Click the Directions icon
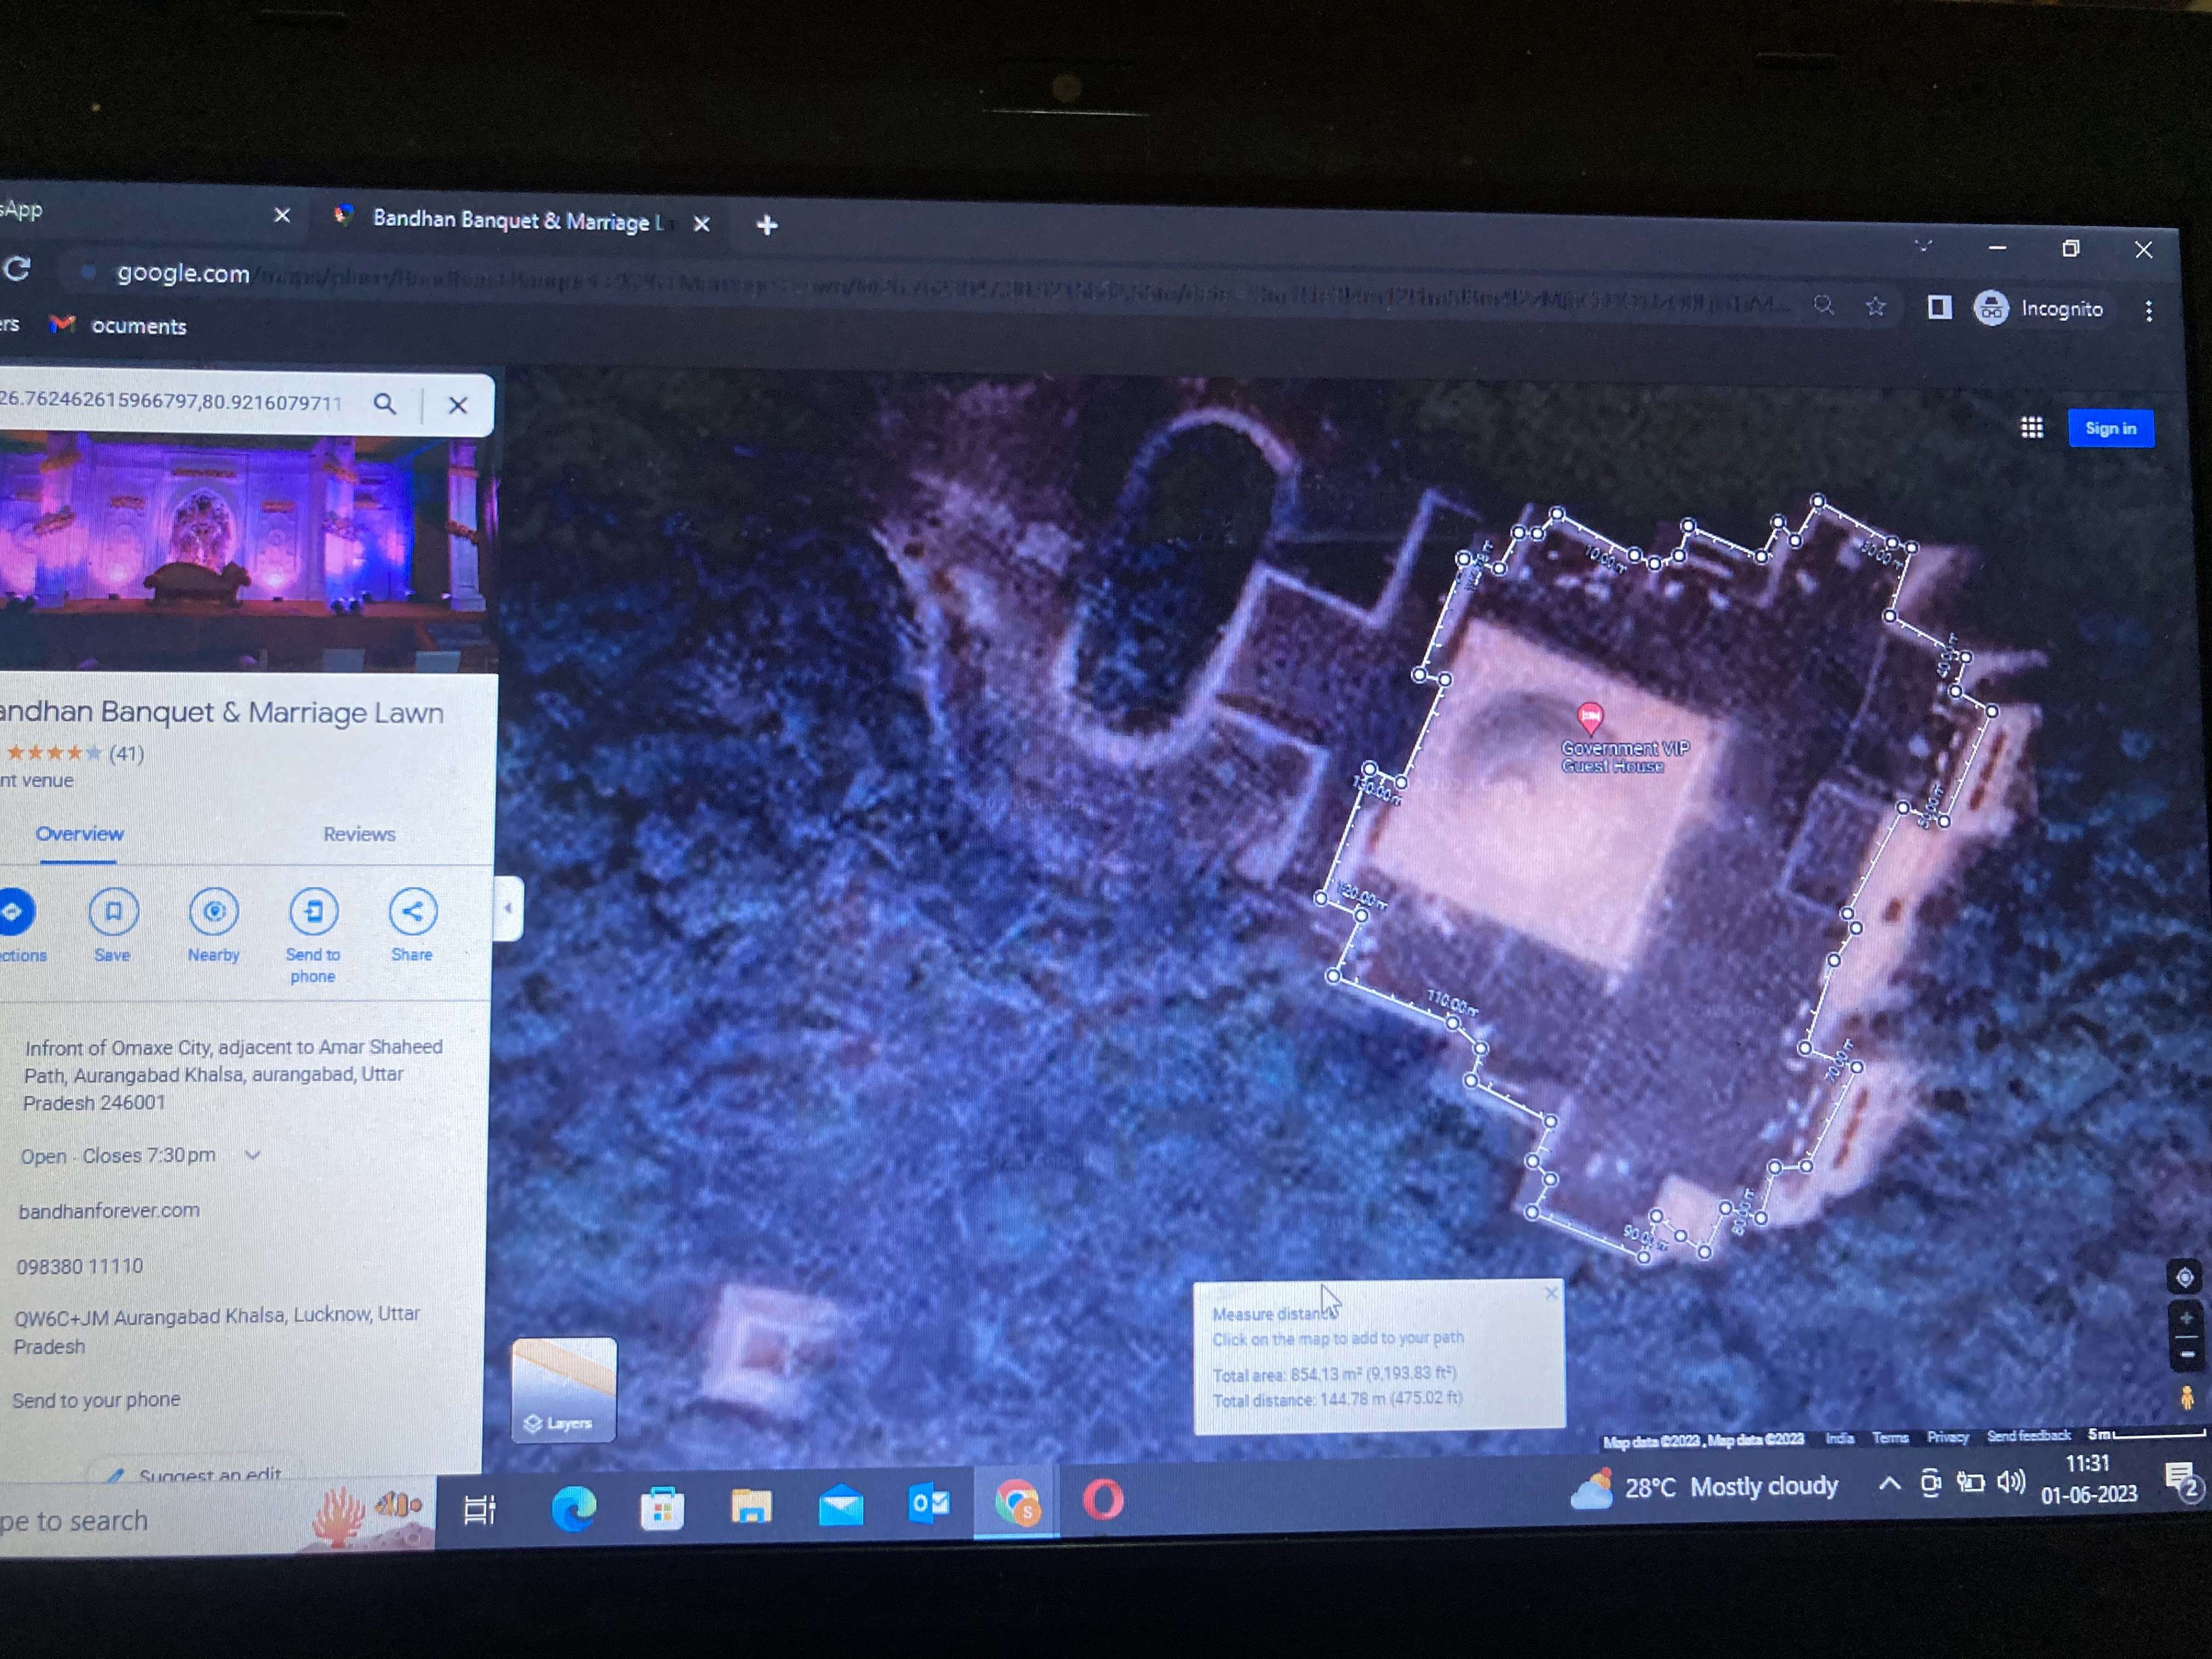The width and height of the screenshot is (2212, 1659). [x=14, y=911]
